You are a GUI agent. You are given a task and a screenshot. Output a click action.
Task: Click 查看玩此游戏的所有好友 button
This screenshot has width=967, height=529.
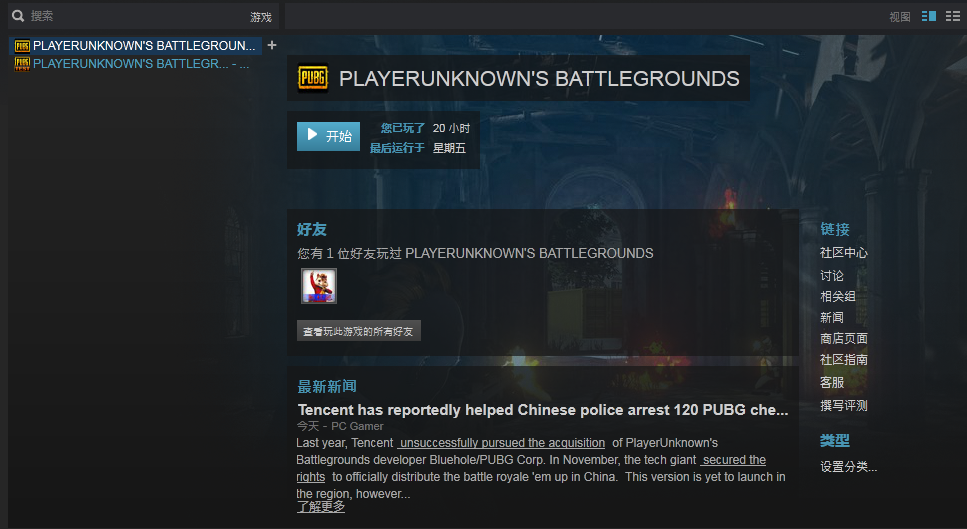[358, 331]
